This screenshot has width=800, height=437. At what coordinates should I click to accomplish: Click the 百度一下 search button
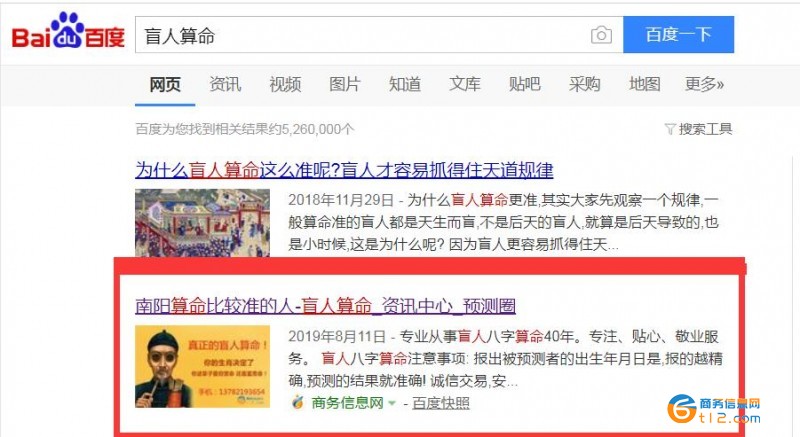pos(679,35)
